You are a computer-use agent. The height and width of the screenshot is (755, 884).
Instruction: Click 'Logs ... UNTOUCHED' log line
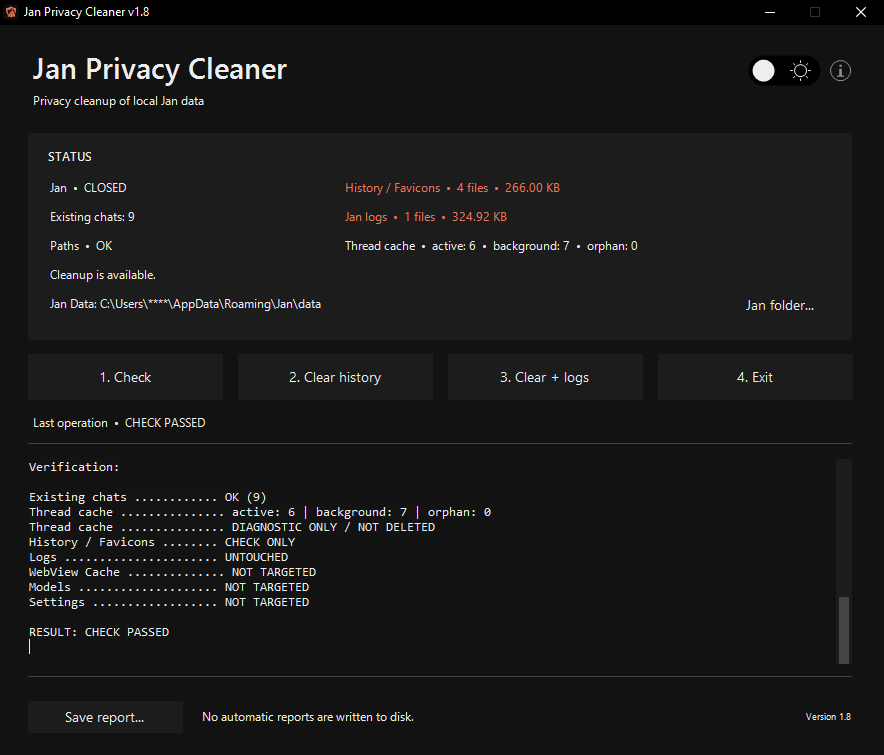158,557
